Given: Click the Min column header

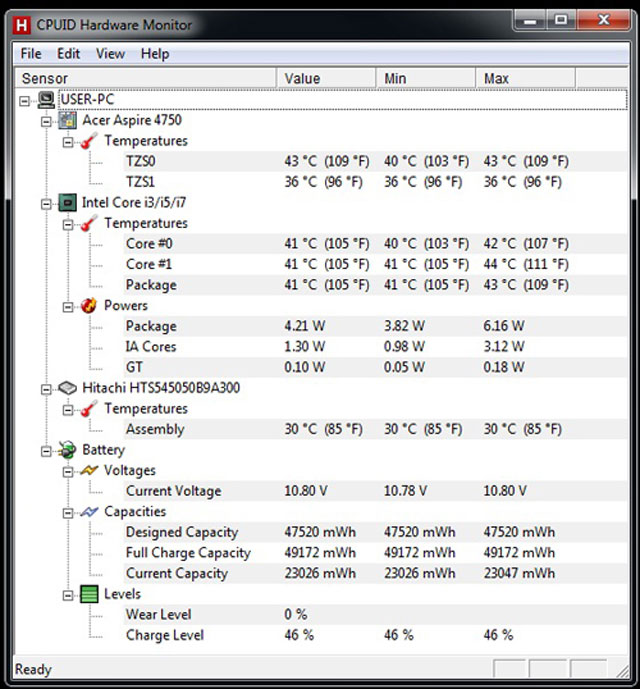Looking at the screenshot, I should [426, 78].
